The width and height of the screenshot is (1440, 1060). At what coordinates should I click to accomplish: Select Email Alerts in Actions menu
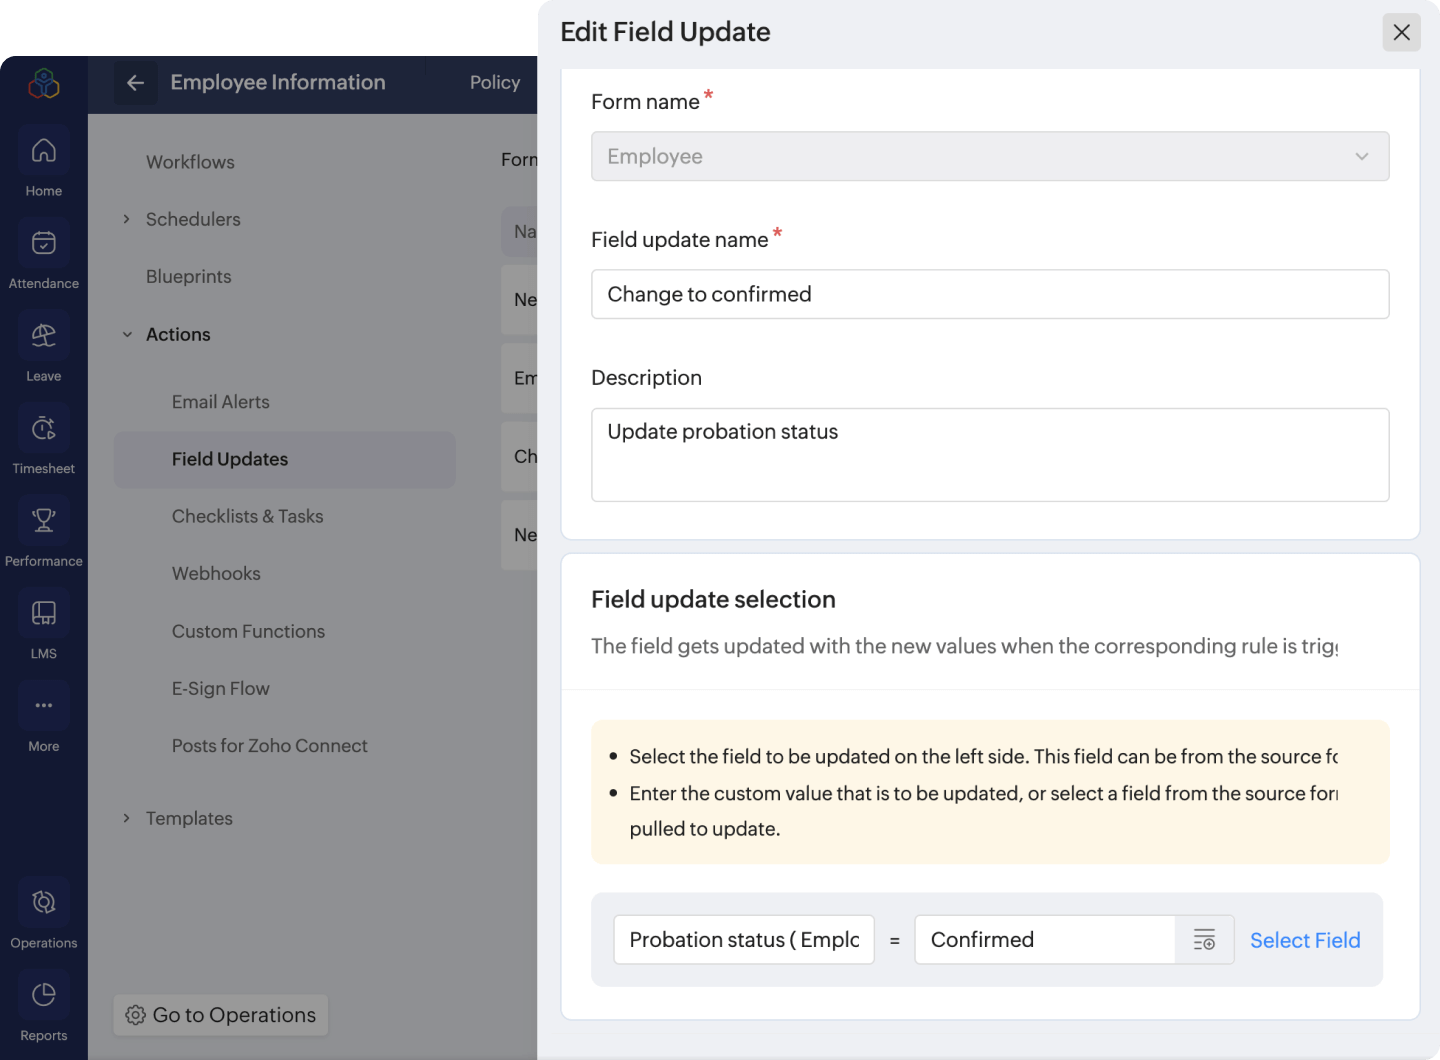click(221, 402)
